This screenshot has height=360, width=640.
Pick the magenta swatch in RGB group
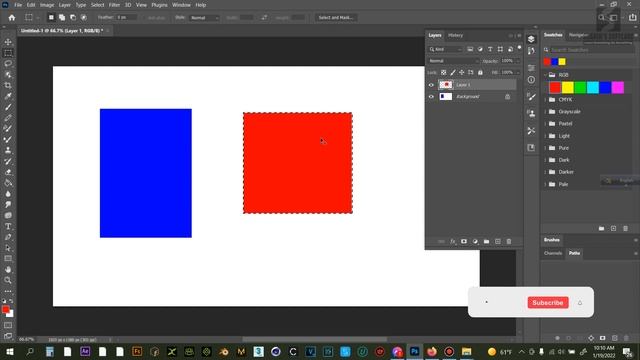tap(618, 87)
